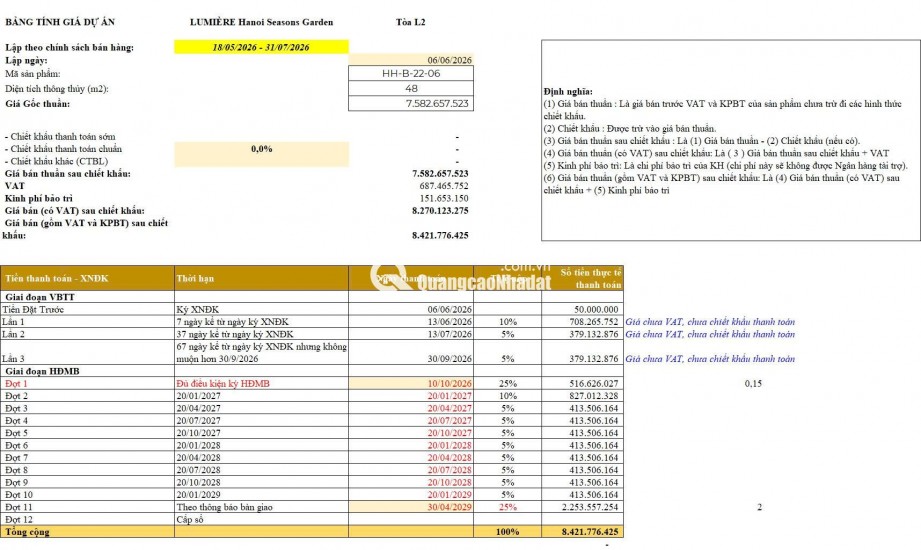
Task: Select the Giai đoạn HĐMB section row
Action: click(311, 371)
